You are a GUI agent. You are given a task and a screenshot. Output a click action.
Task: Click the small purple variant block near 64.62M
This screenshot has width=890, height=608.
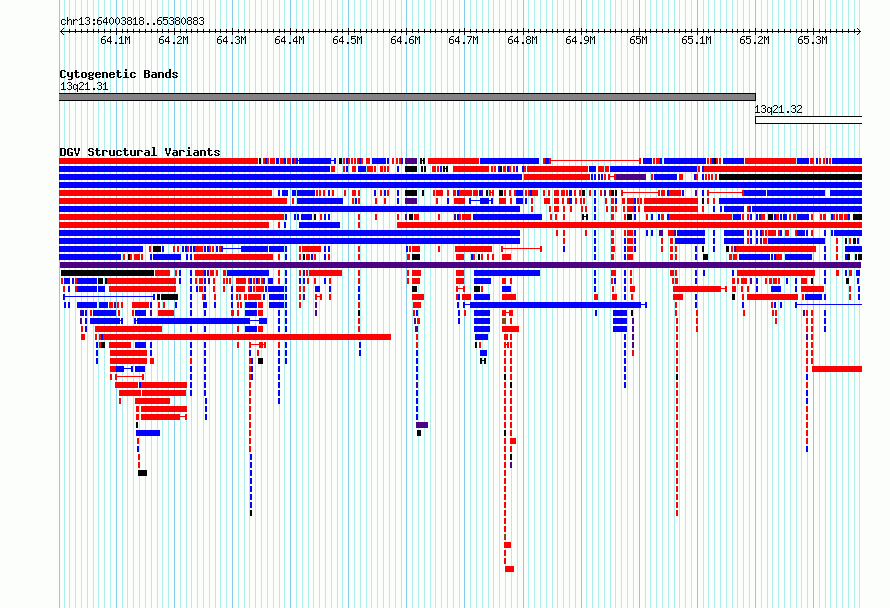[x=422, y=425]
